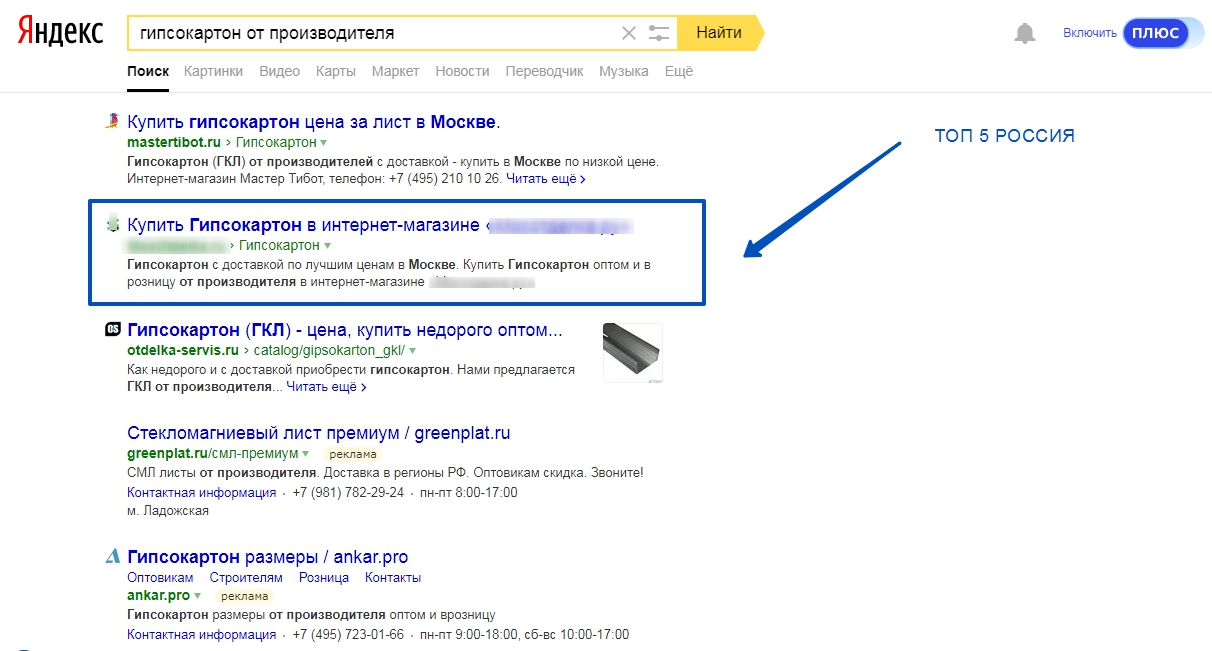
Task: Open the Музыка tab
Action: (x=624, y=71)
